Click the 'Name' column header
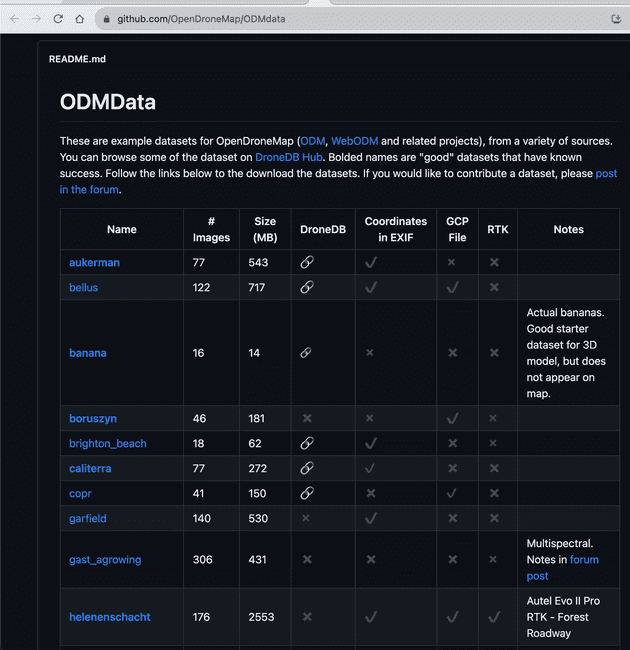The image size is (630, 650). [122, 229]
